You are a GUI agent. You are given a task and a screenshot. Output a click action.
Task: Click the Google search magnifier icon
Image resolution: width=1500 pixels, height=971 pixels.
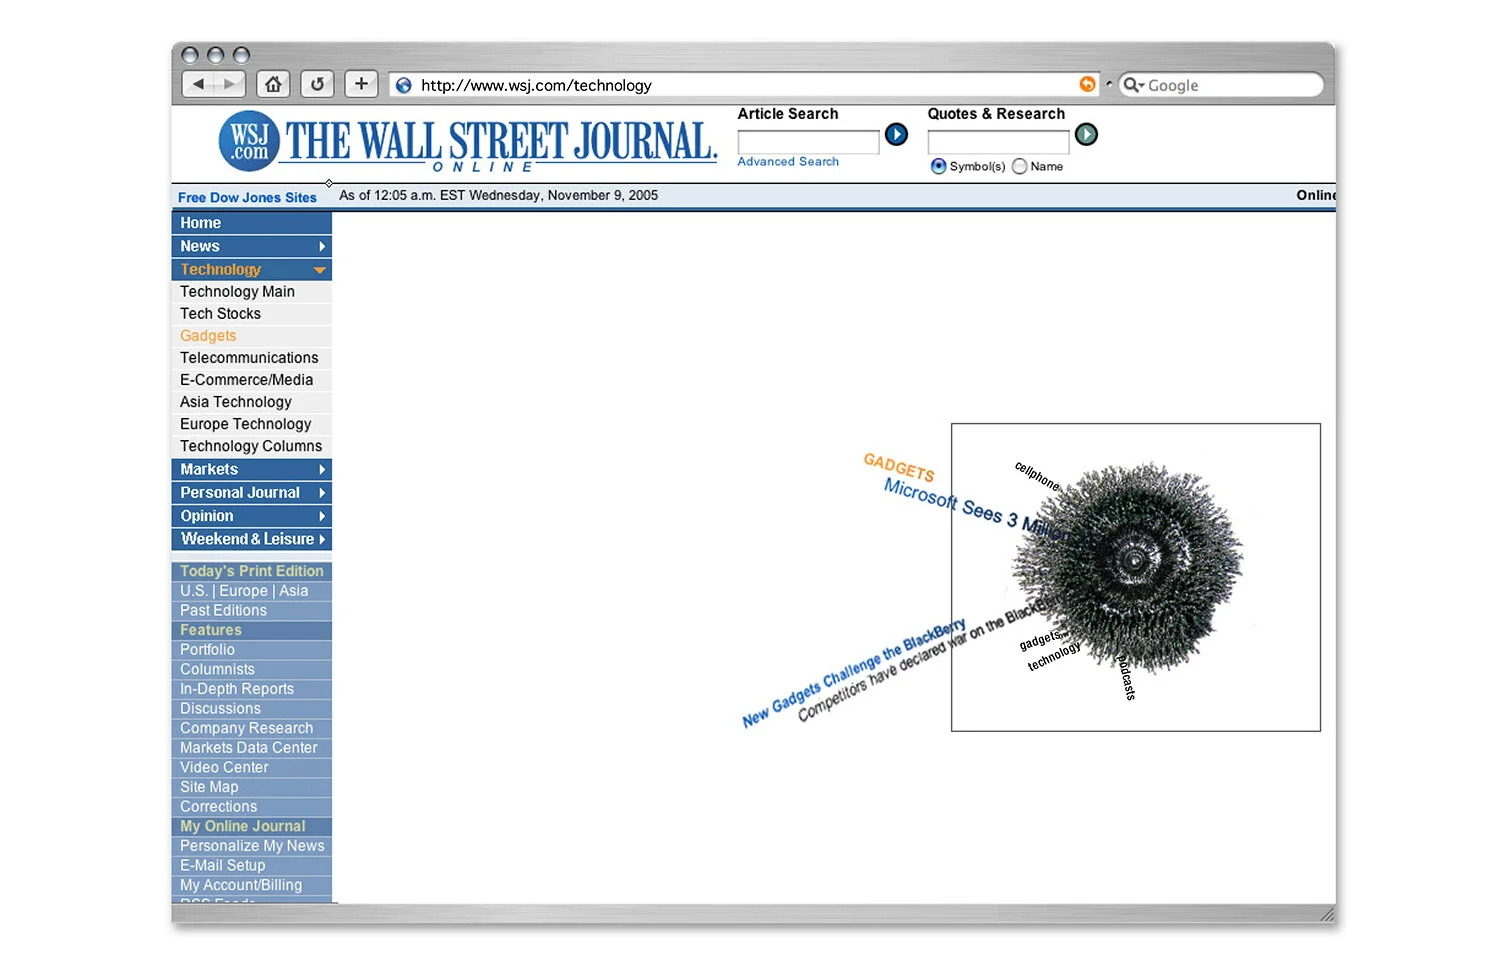[1132, 85]
